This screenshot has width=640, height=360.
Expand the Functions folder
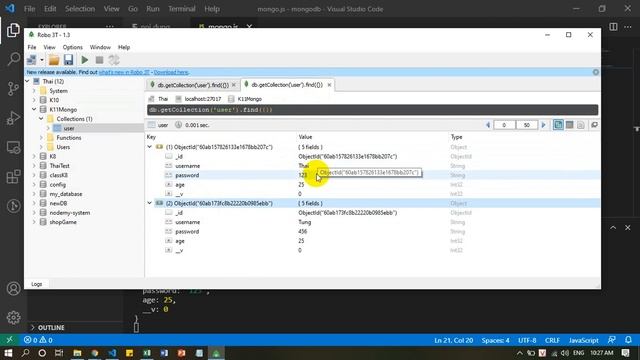point(41,138)
